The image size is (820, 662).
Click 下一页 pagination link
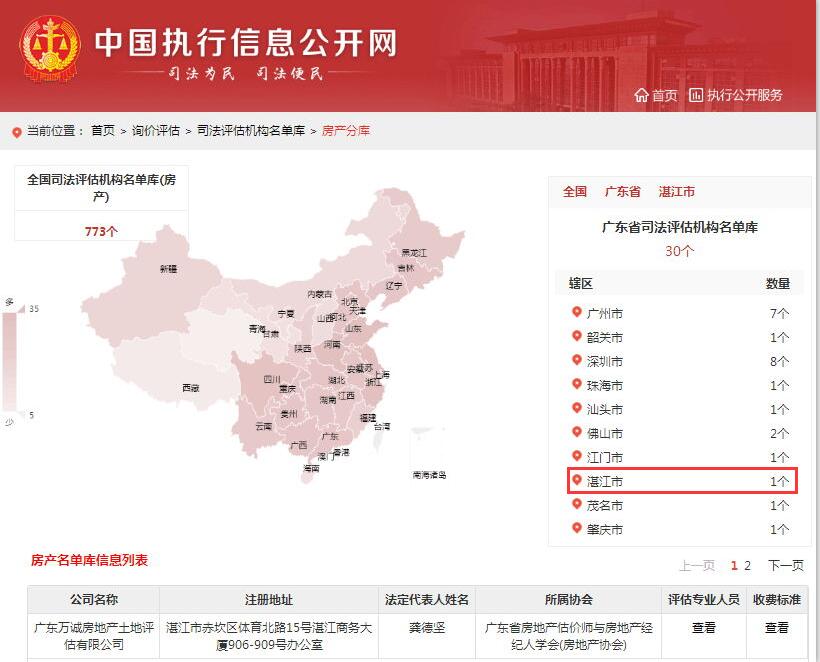(786, 566)
